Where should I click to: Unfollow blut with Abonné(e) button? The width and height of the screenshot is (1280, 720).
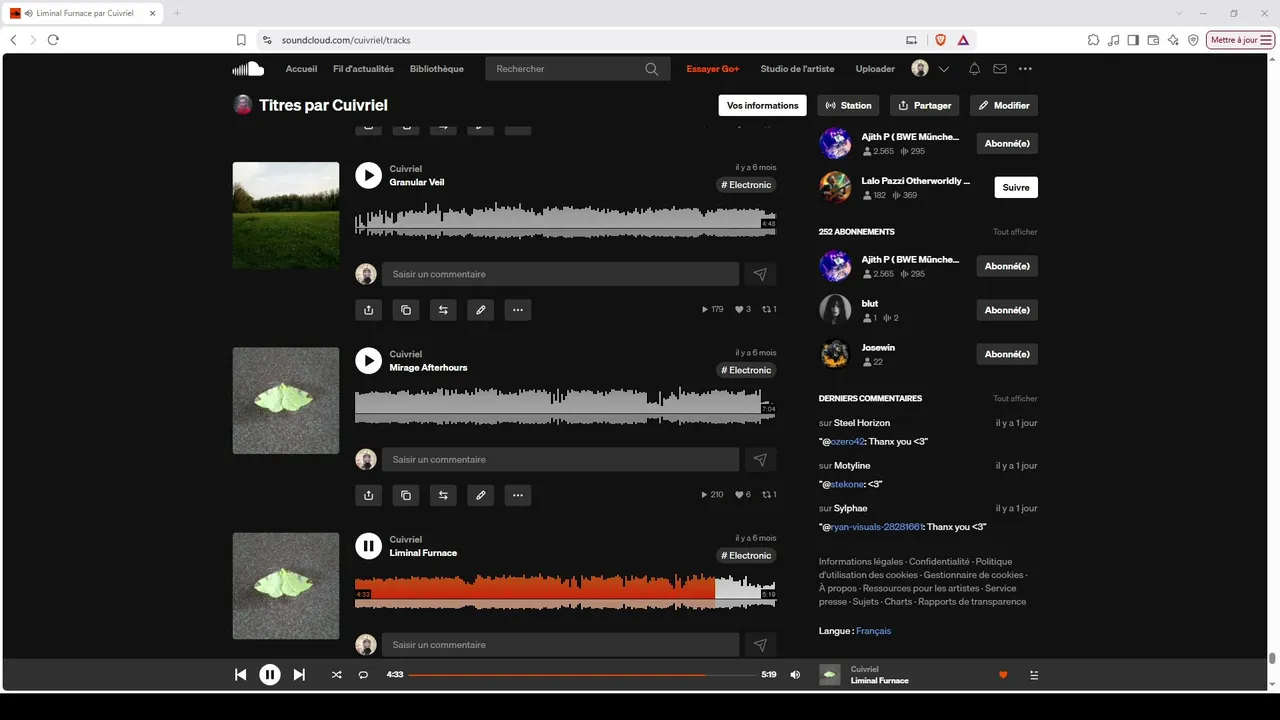[x=1007, y=310]
